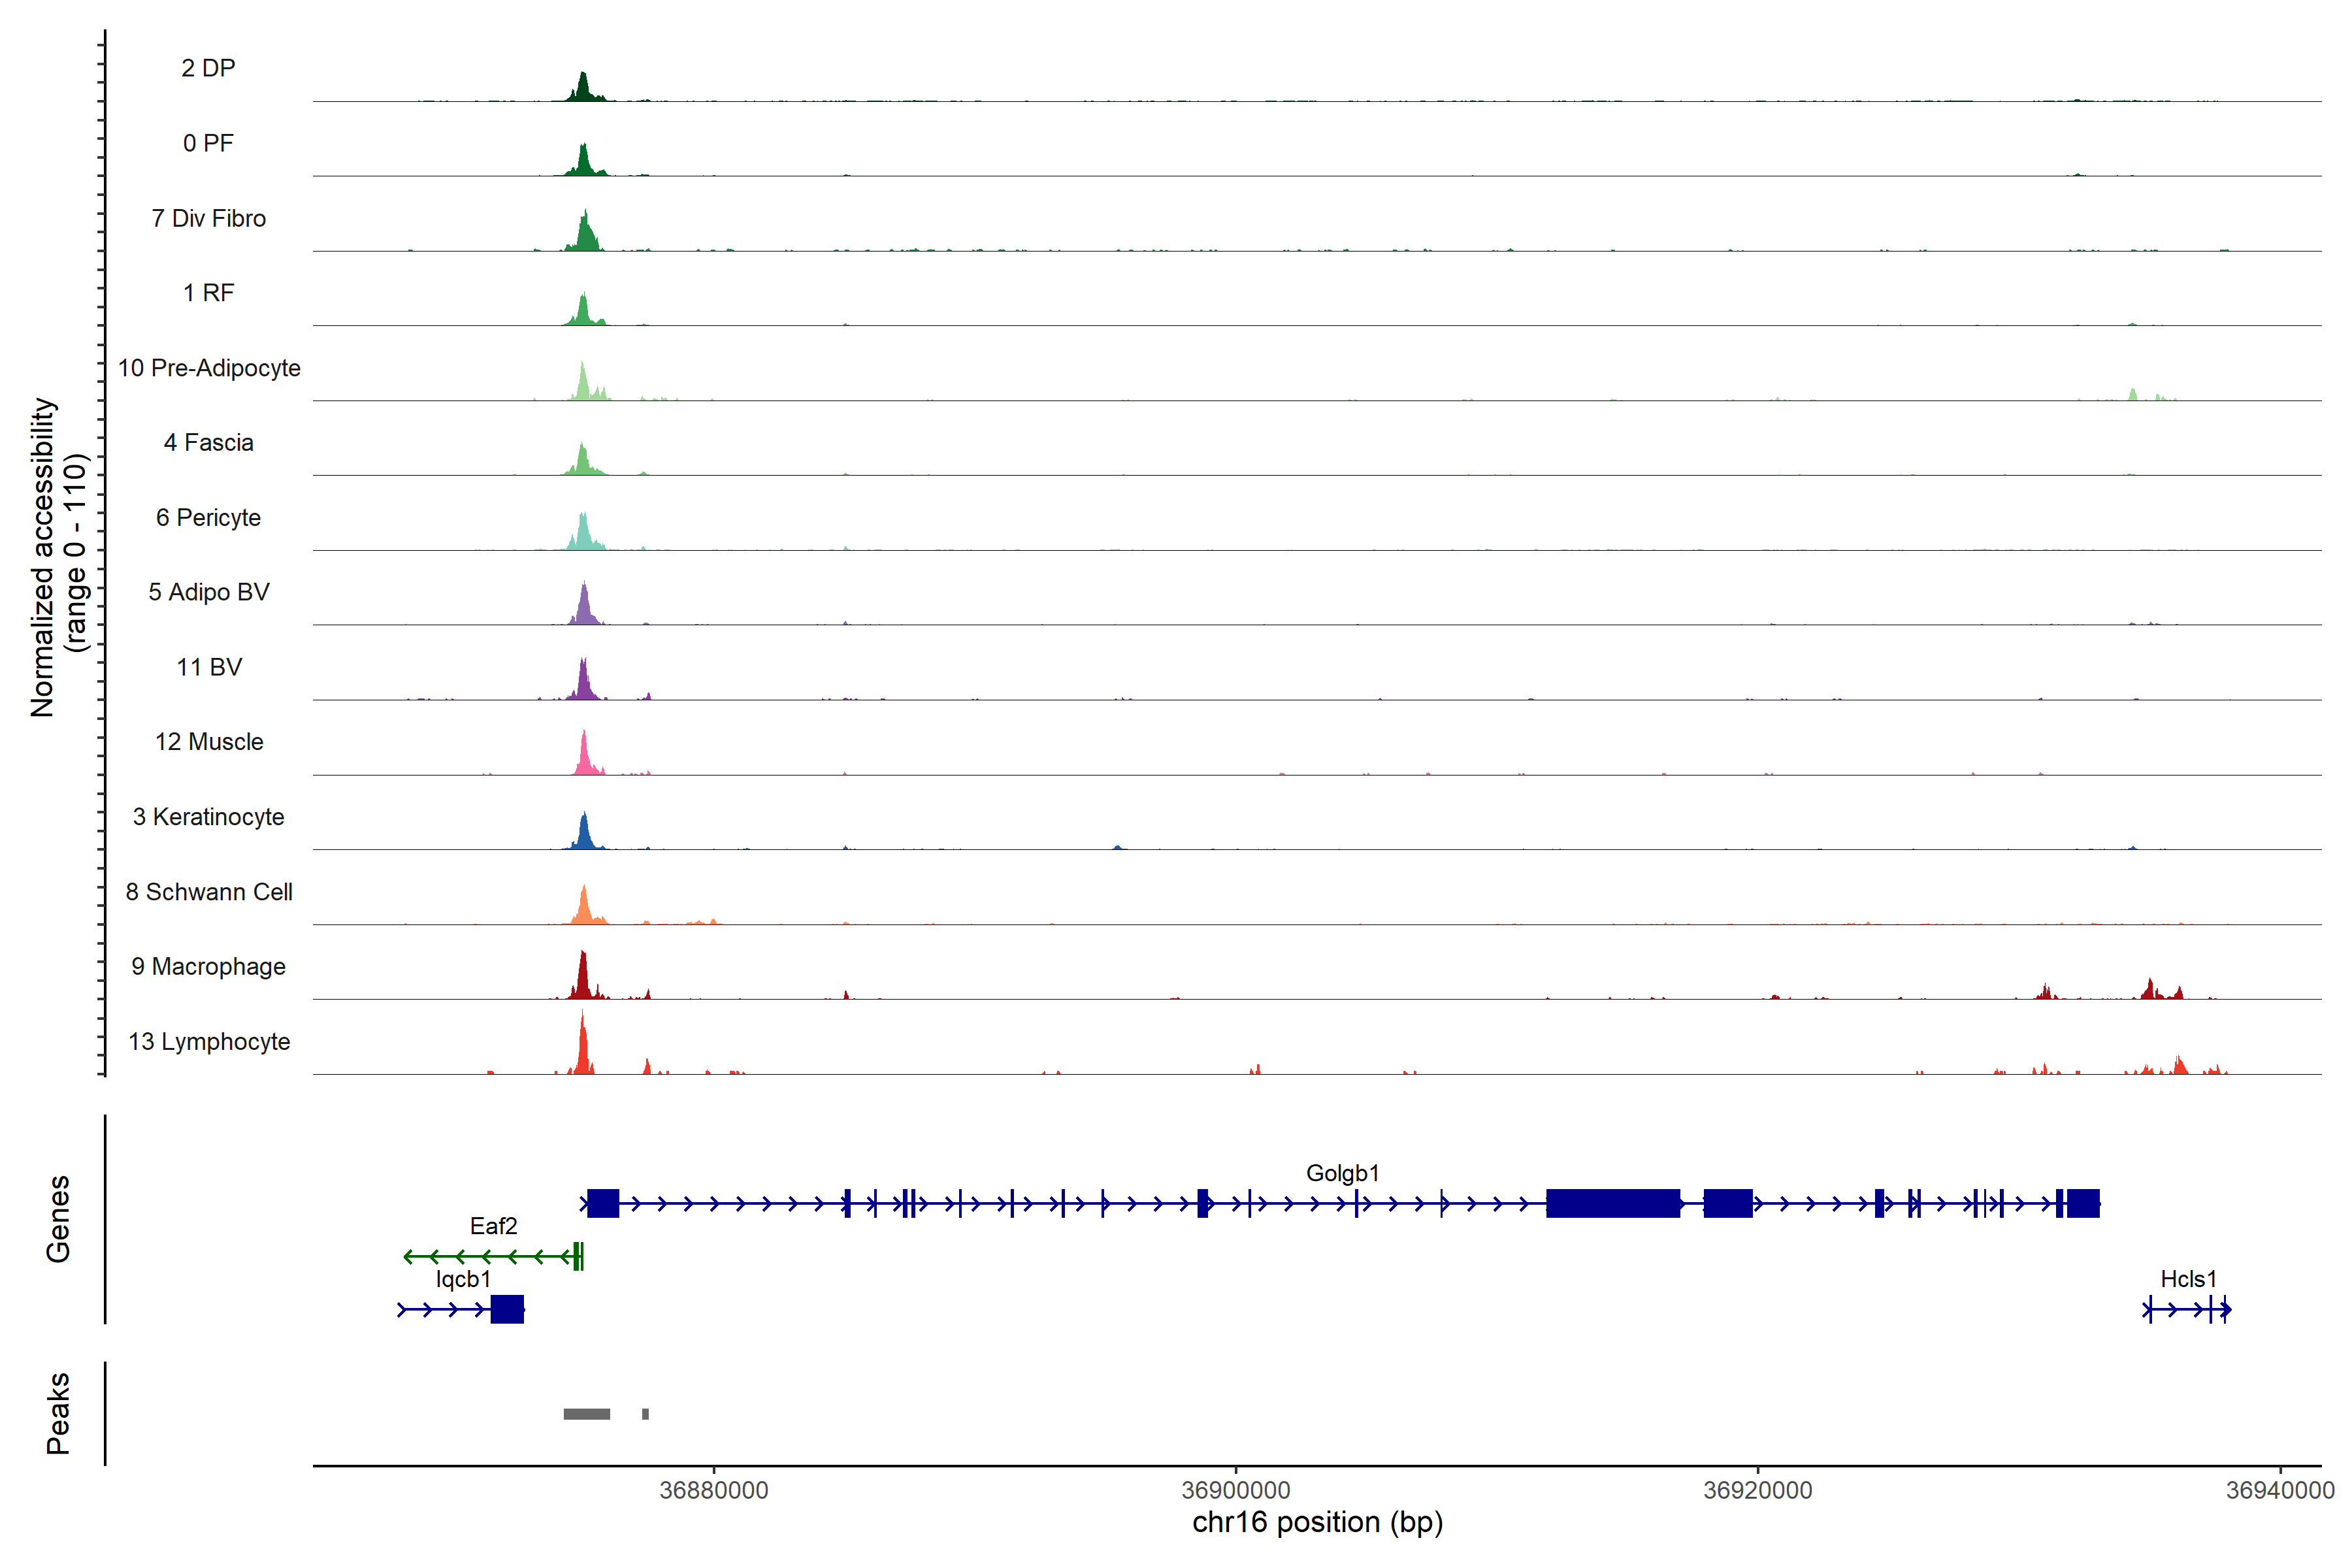This screenshot has width=2352, height=1568.
Task: Click the 3 Keratinocyte track label
Action: click(208, 817)
